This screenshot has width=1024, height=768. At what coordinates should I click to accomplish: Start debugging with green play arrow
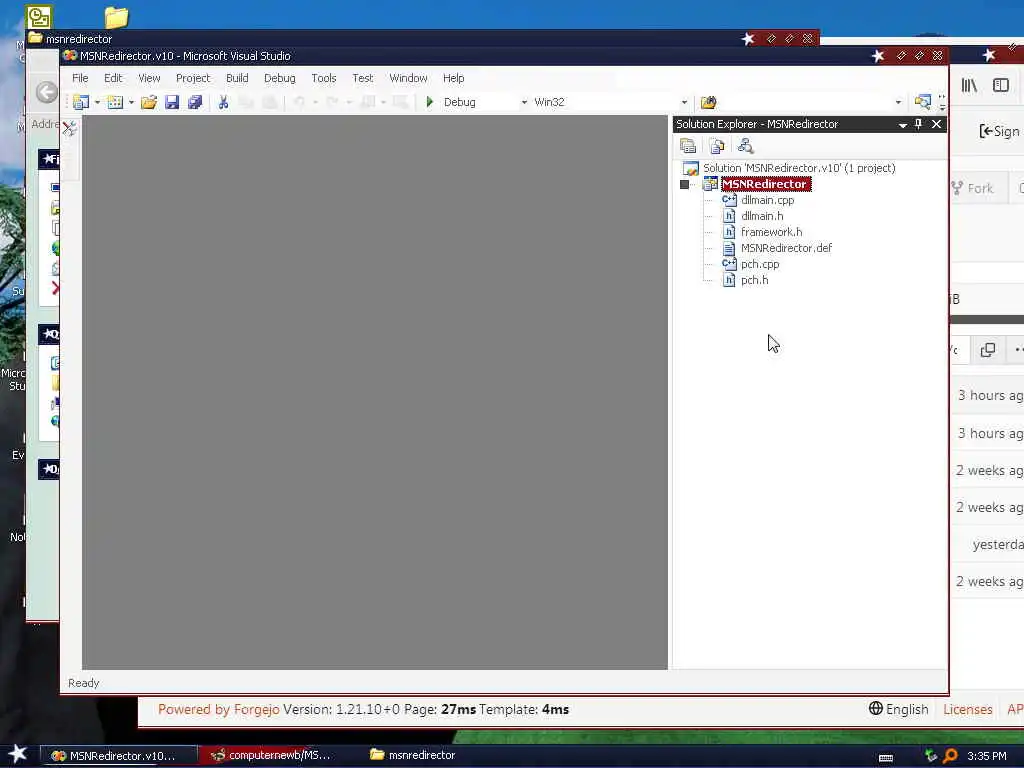[x=430, y=102]
